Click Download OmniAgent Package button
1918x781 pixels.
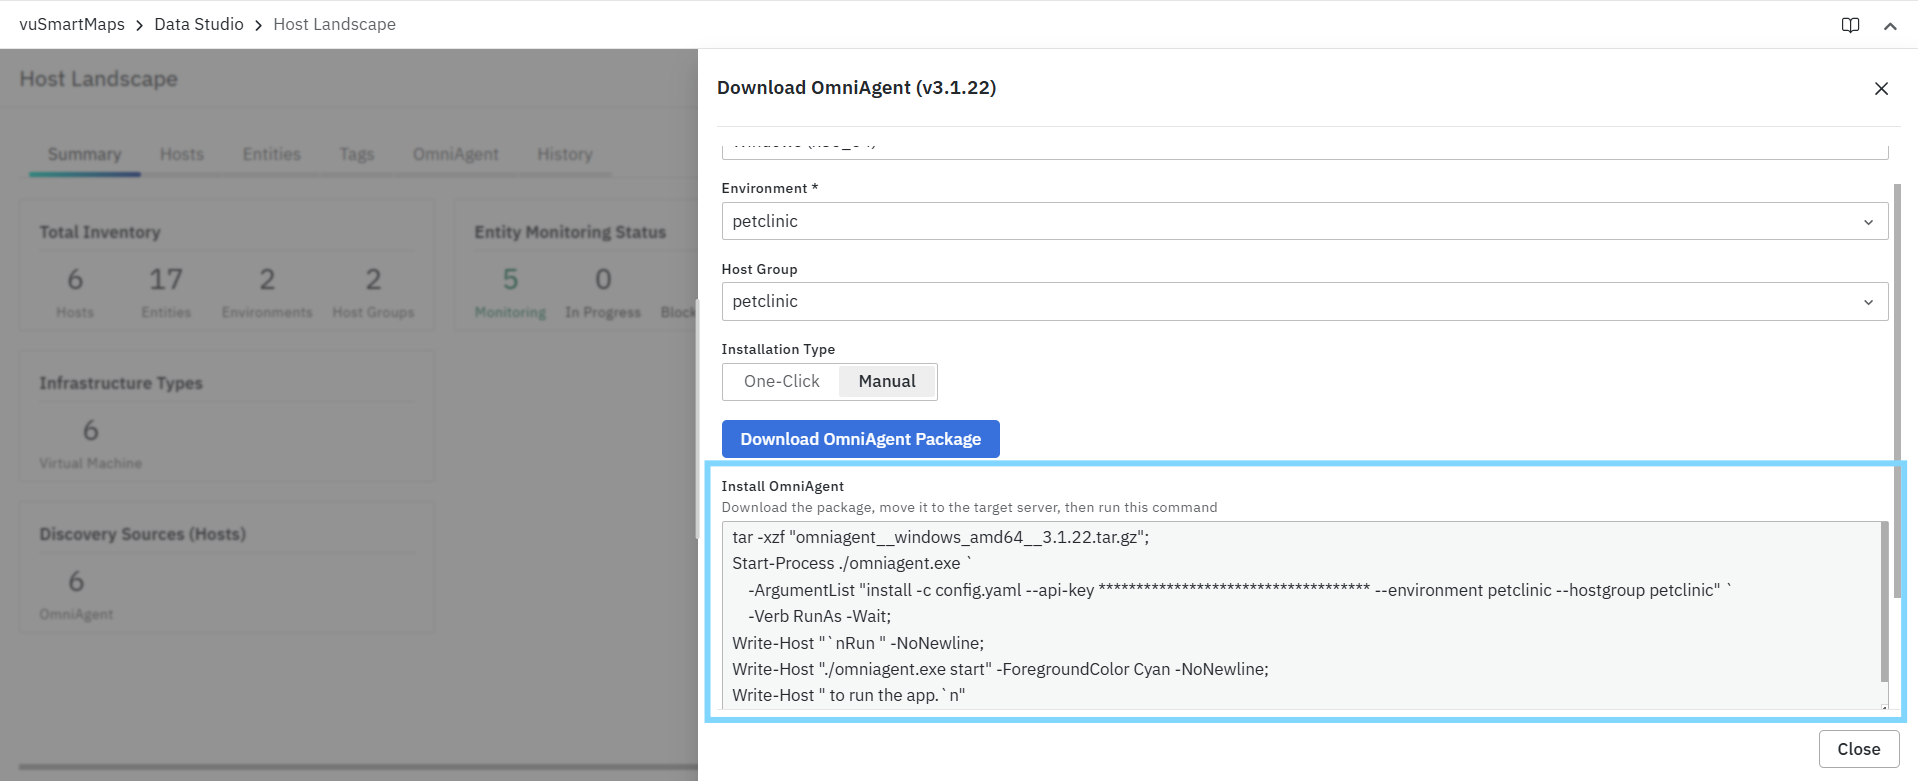860,439
